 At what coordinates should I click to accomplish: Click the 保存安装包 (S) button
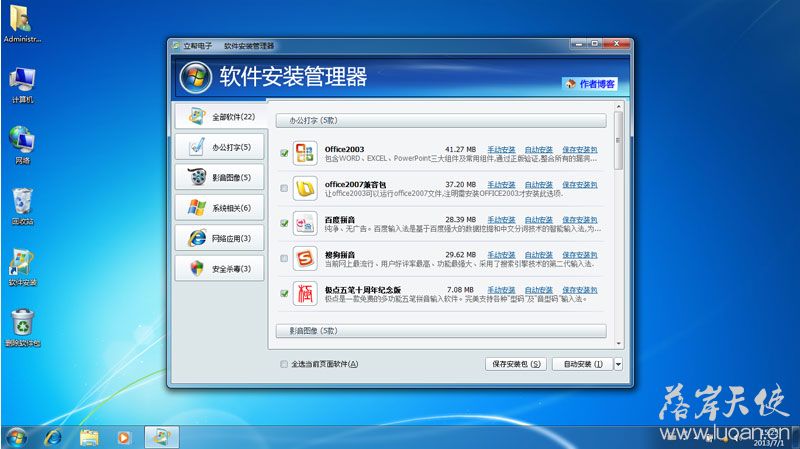click(516, 364)
